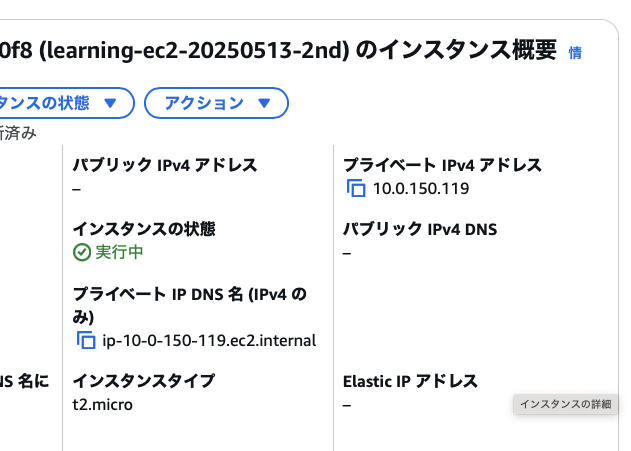
Task: Copy the private IP DNS name
Action: (x=86, y=341)
